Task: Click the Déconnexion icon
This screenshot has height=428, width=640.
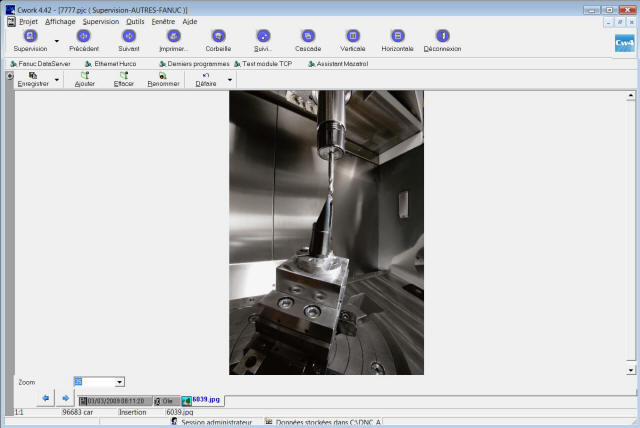Action: pyautogui.click(x=442, y=36)
